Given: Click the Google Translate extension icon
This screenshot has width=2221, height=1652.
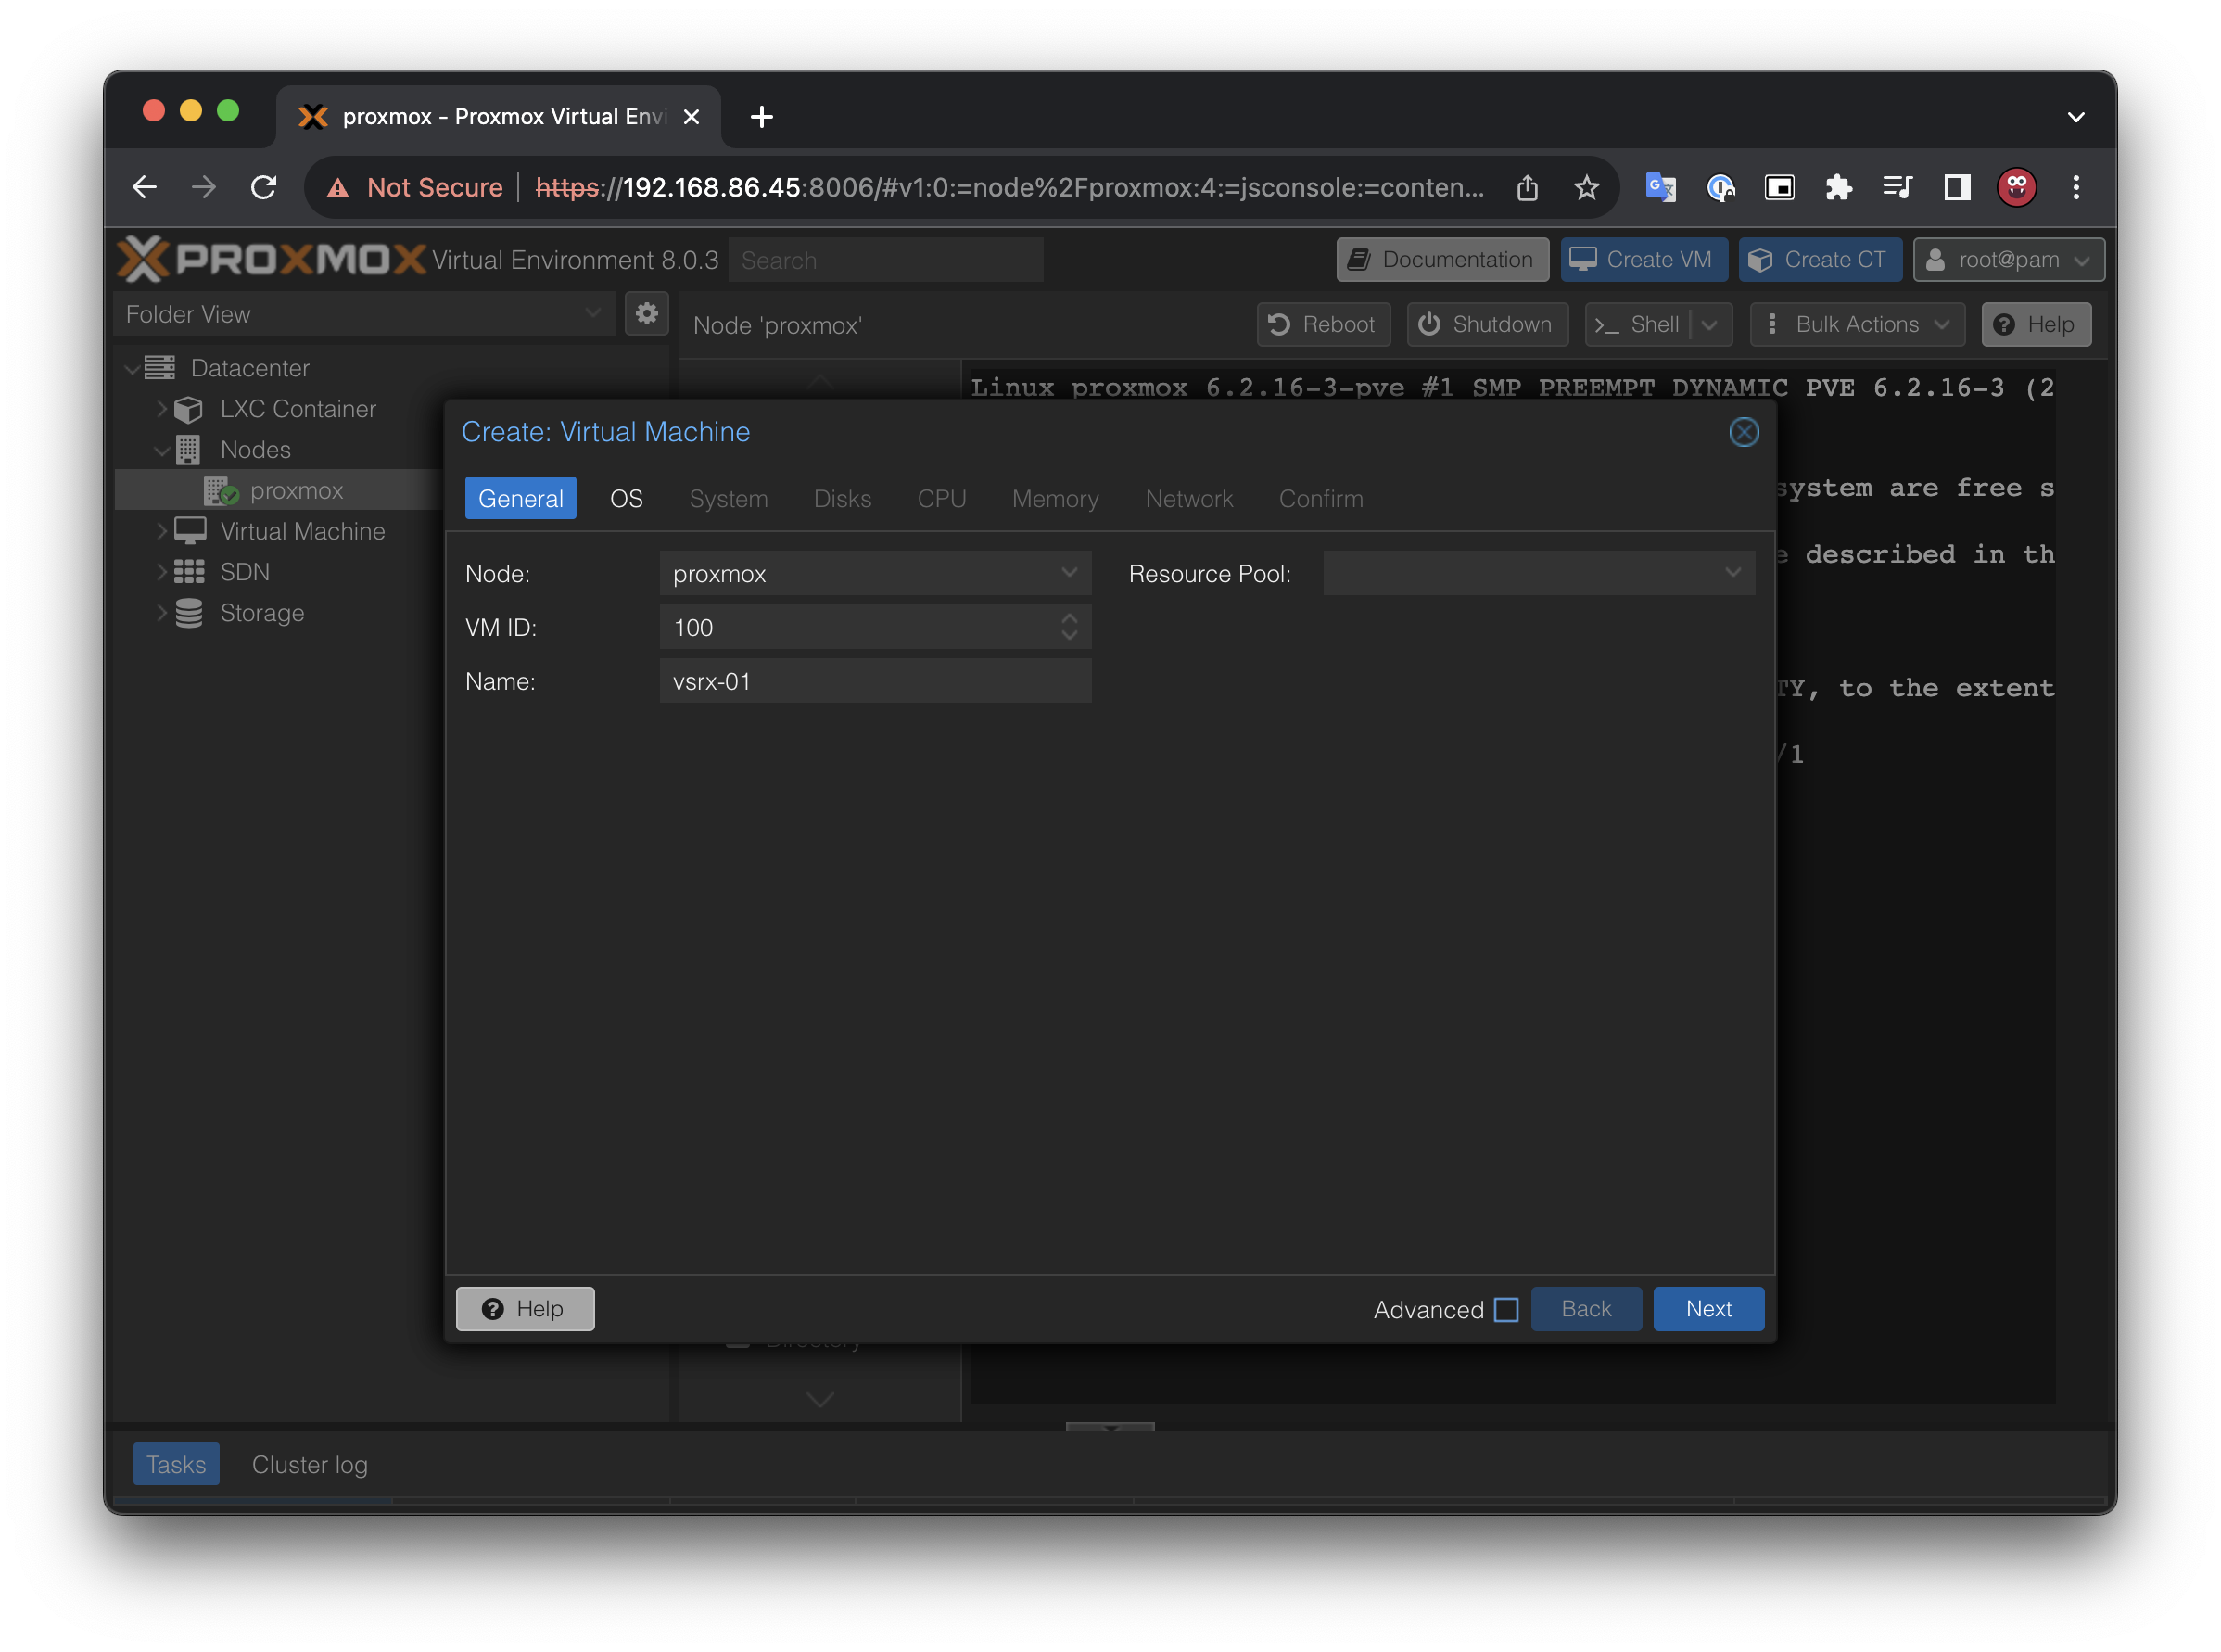Looking at the screenshot, I should (x=1660, y=187).
